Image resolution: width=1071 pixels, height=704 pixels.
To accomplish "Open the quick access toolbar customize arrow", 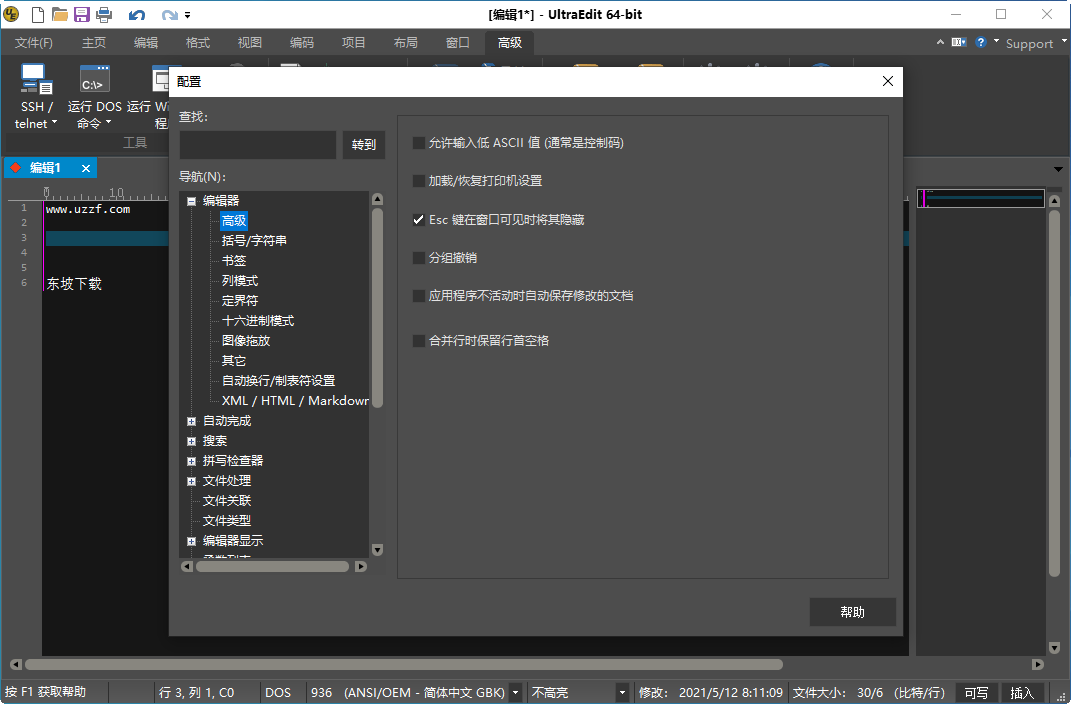I will [188, 14].
